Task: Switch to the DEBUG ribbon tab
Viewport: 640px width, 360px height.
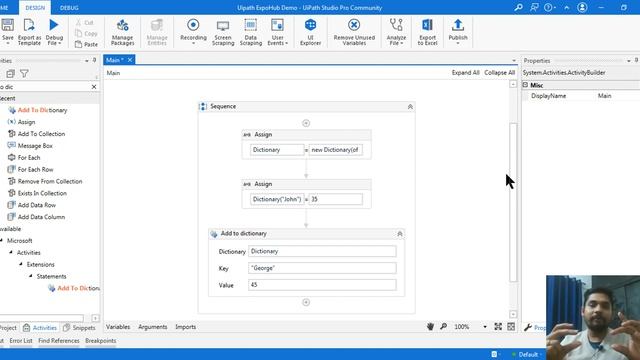Action: point(69,8)
